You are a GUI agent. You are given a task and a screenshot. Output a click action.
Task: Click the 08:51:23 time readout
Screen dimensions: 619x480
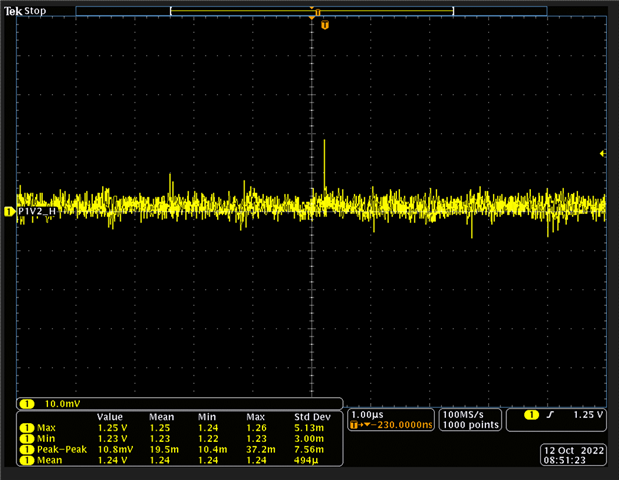565,460
